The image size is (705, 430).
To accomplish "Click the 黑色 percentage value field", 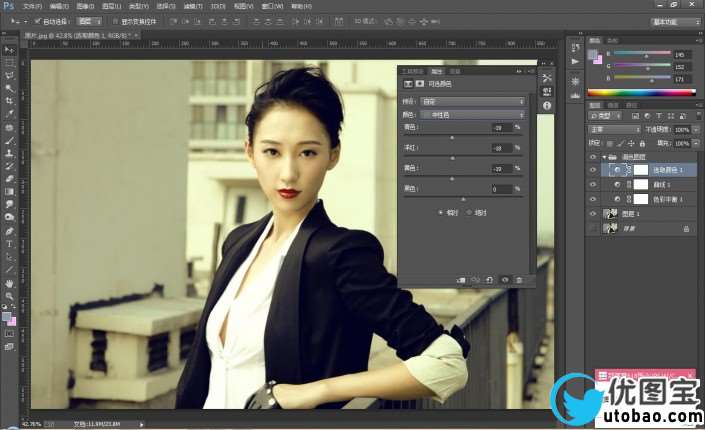I will pos(498,188).
